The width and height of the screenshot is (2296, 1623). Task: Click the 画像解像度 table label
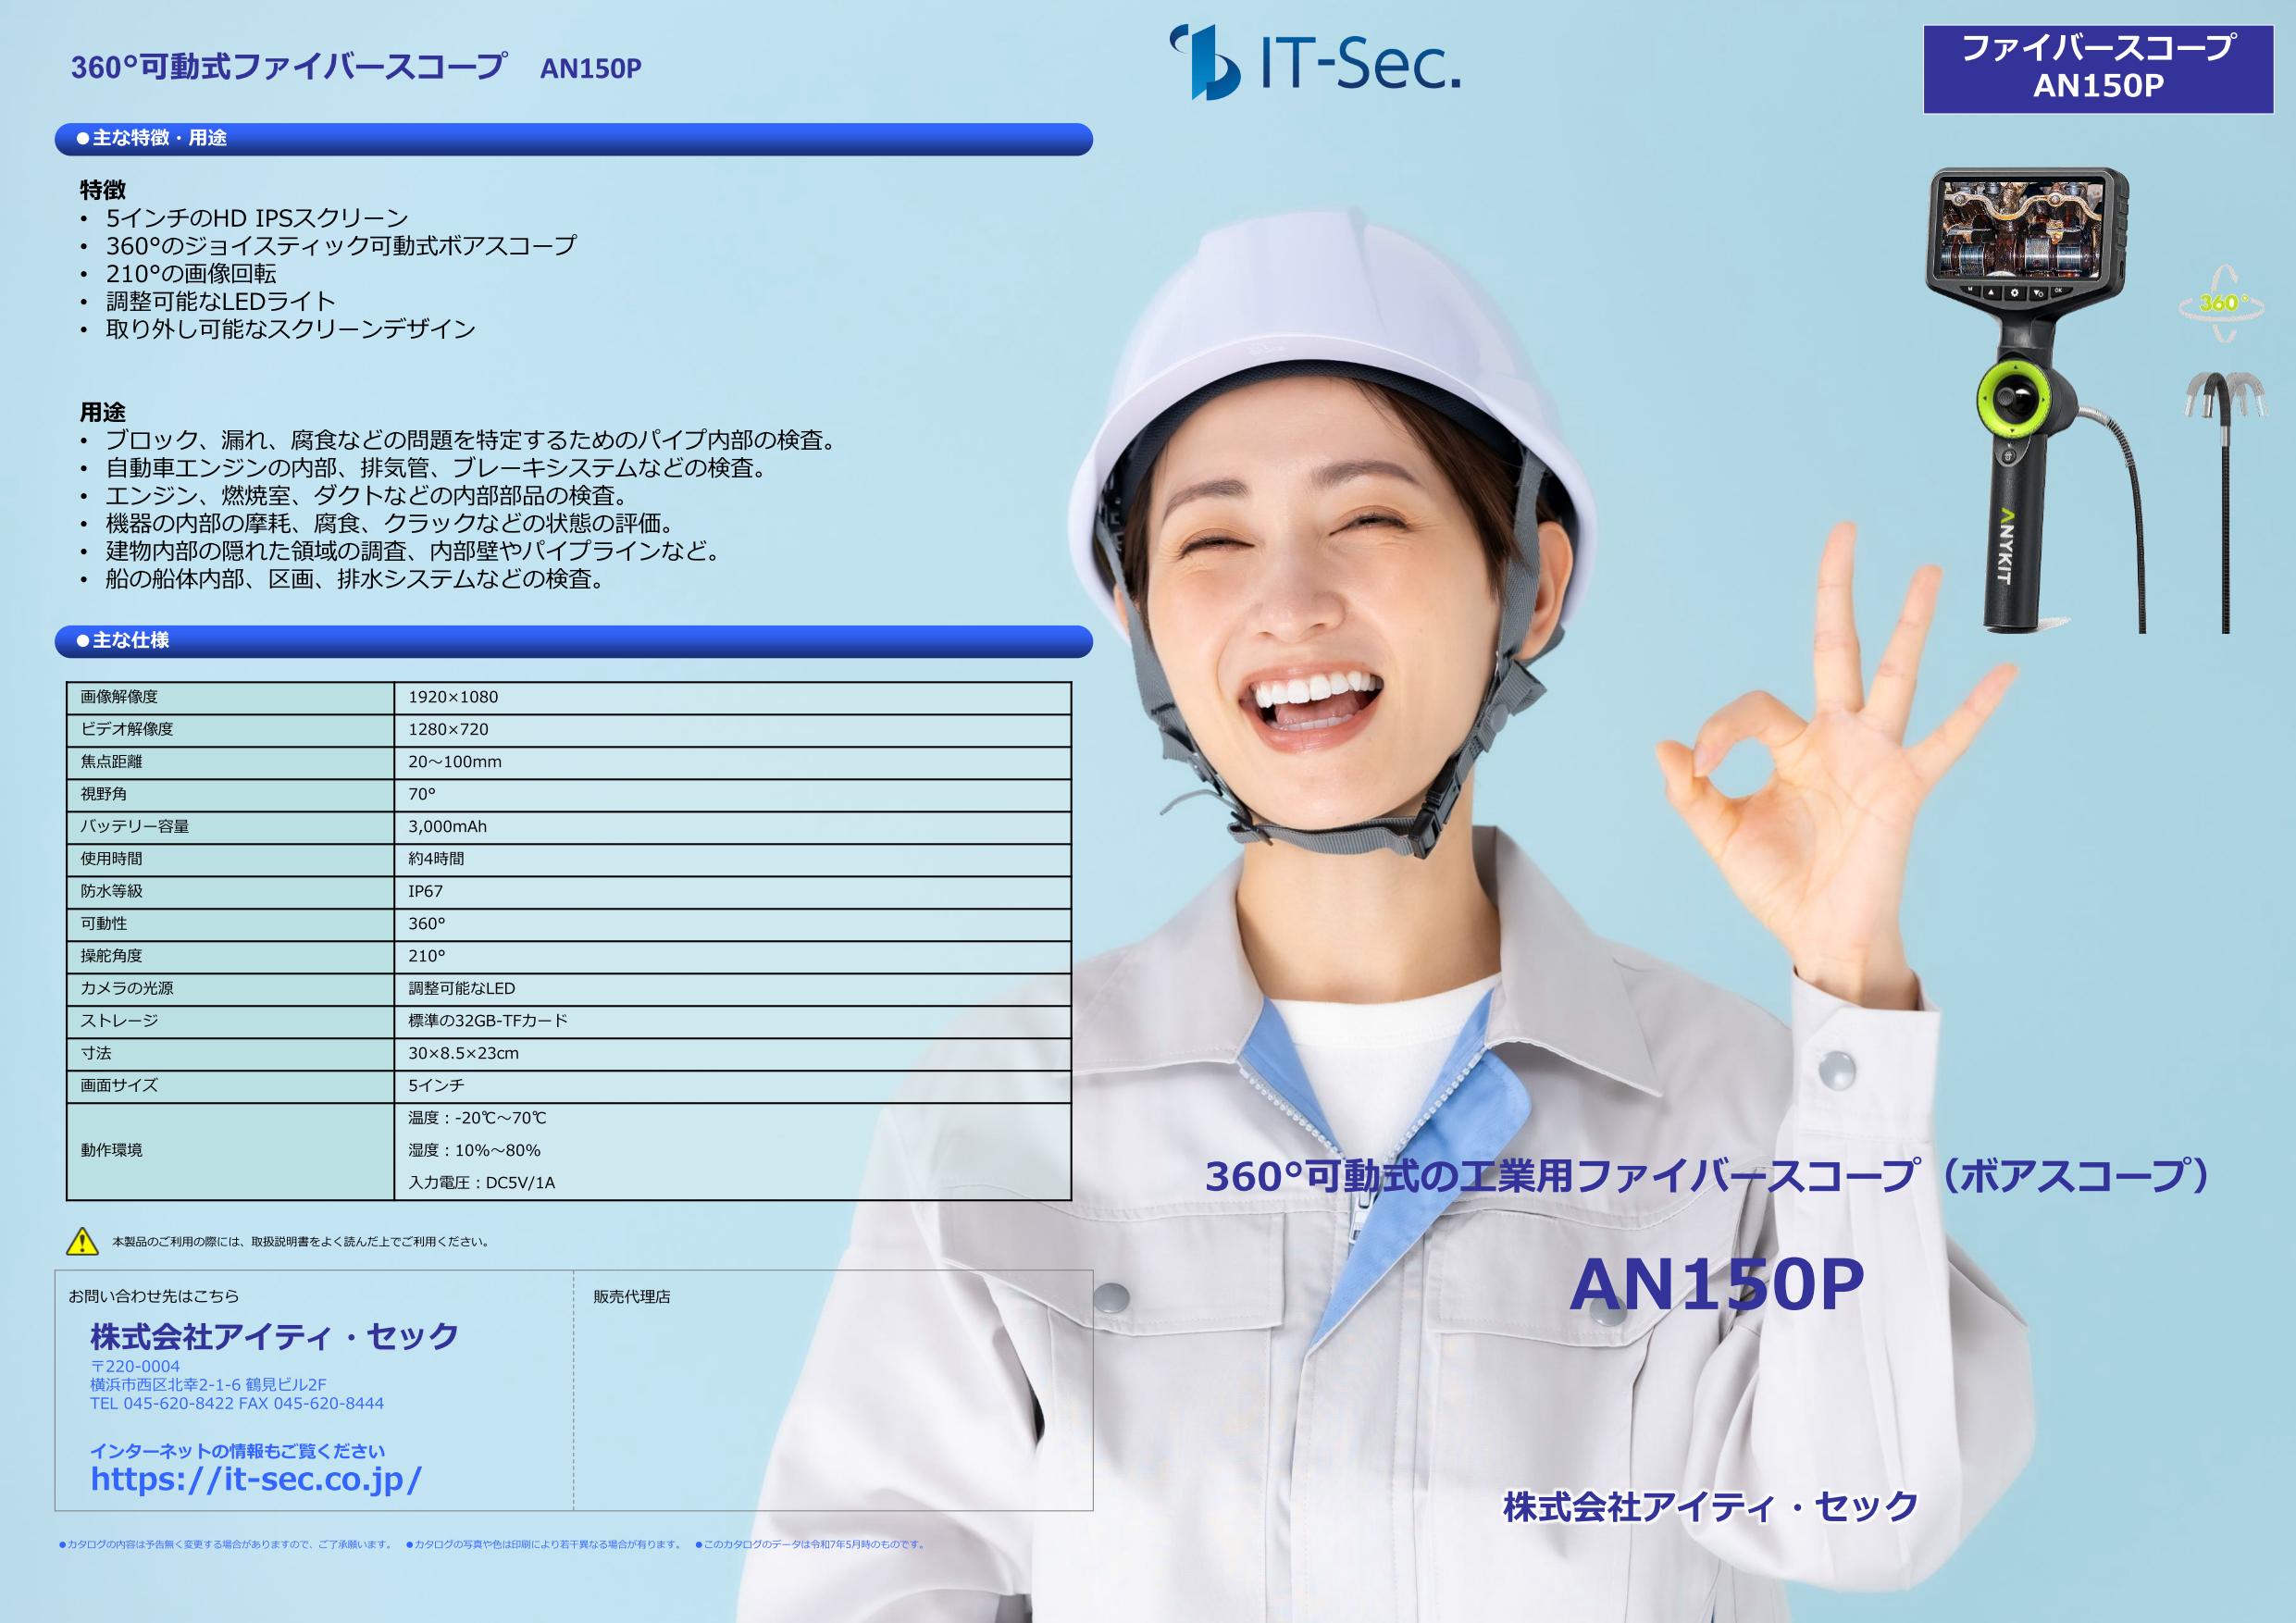[x=119, y=697]
